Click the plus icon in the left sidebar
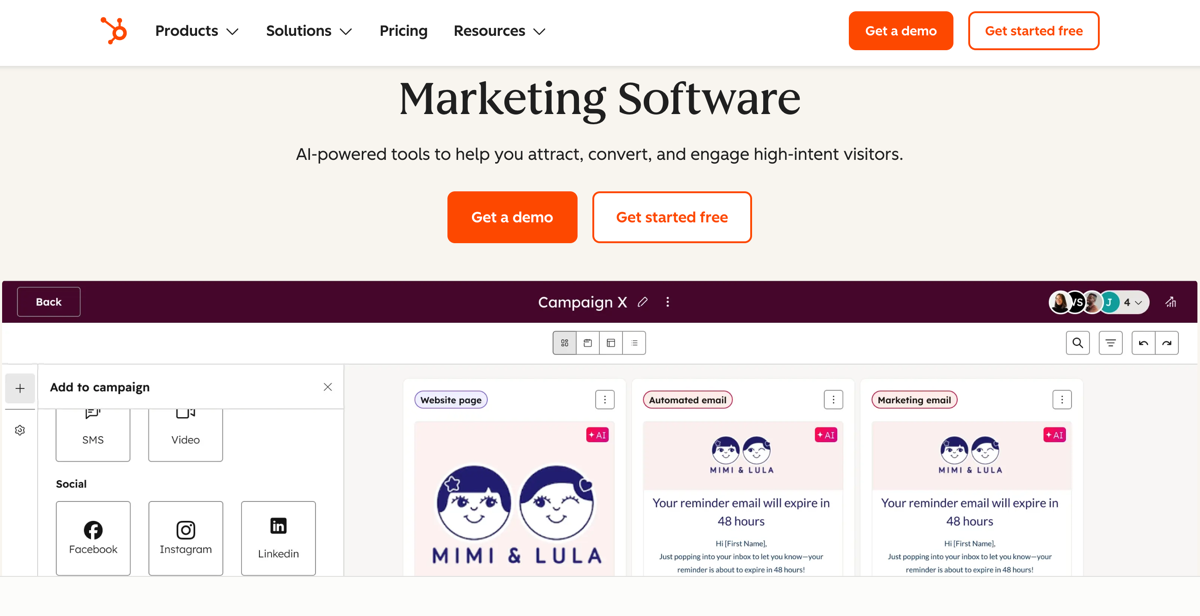1200x616 pixels. tap(20, 388)
